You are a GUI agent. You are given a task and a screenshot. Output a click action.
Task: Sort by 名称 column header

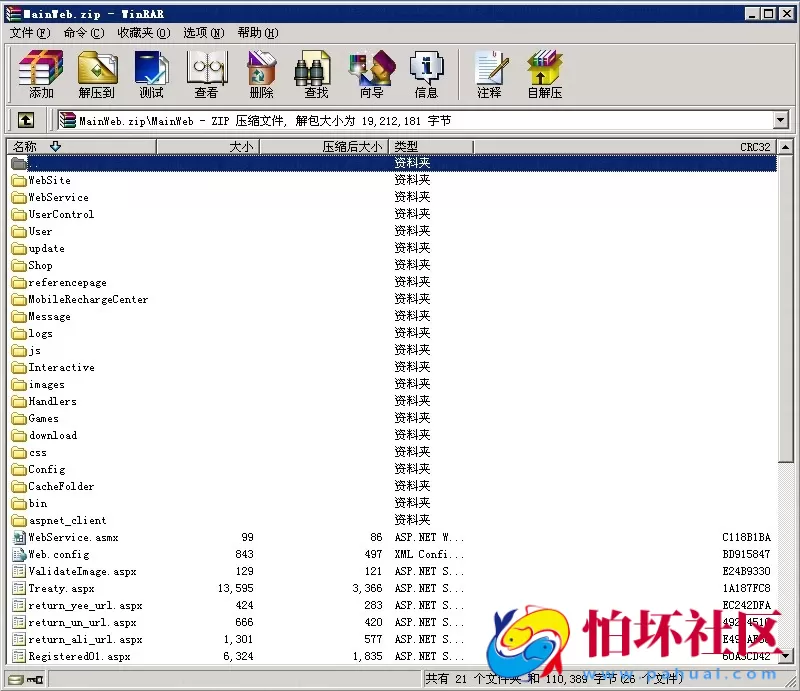pyautogui.click(x=80, y=147)
